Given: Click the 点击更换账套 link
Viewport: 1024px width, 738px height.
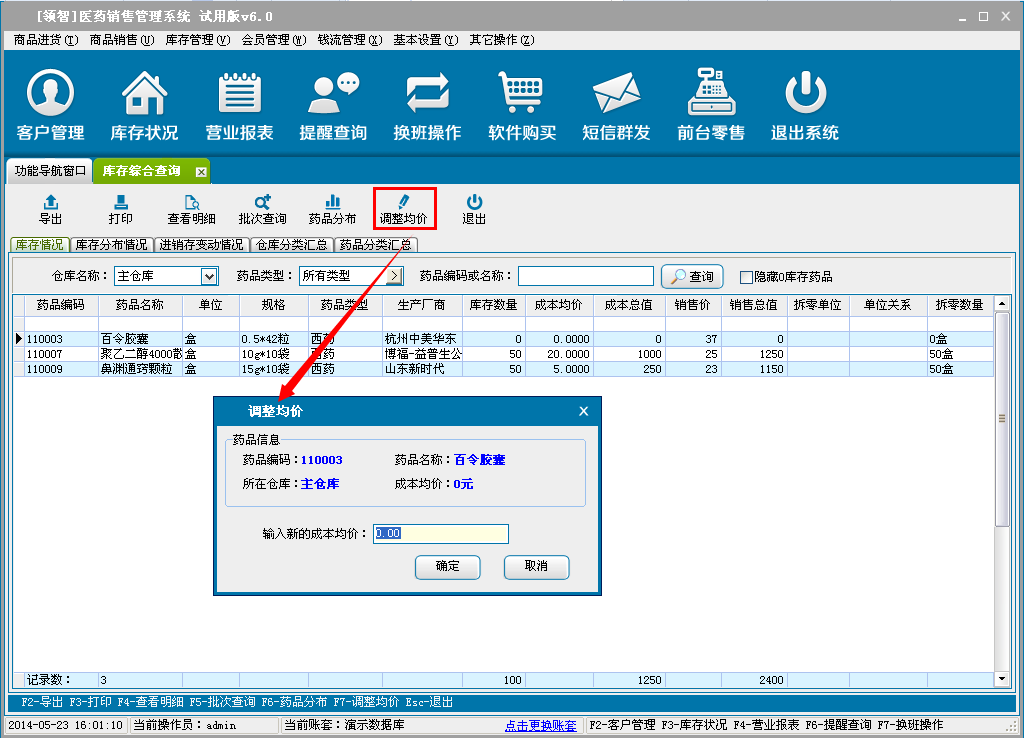Looking at the screenshot, I should [541, 725].
